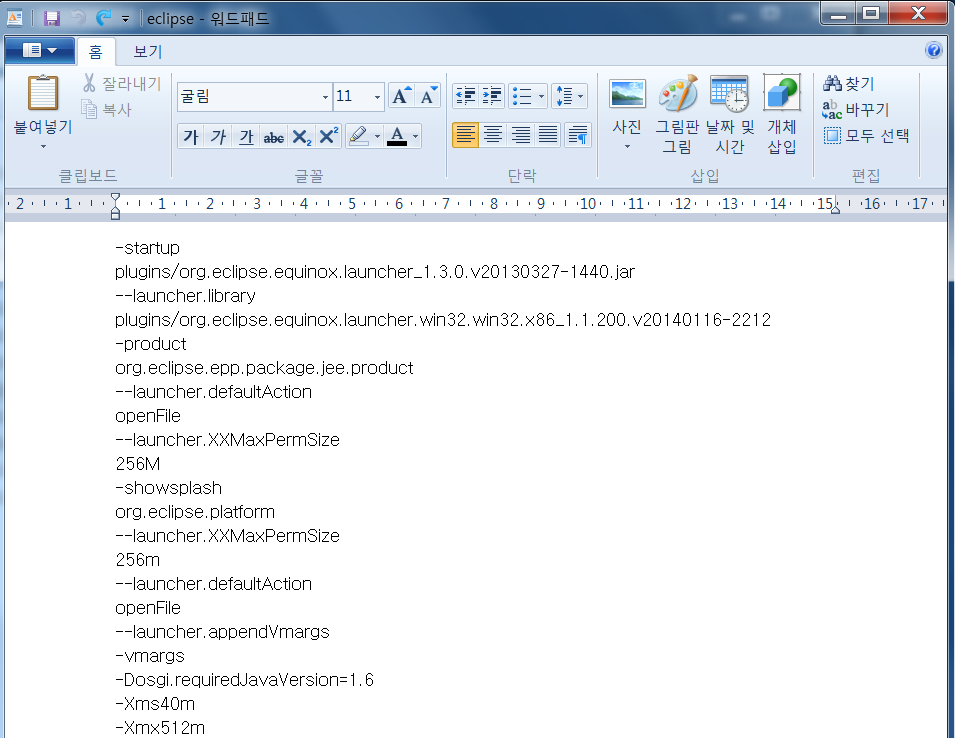Click the line '-product'
This screenshot has height=738, width=955.
click(150, 344)
